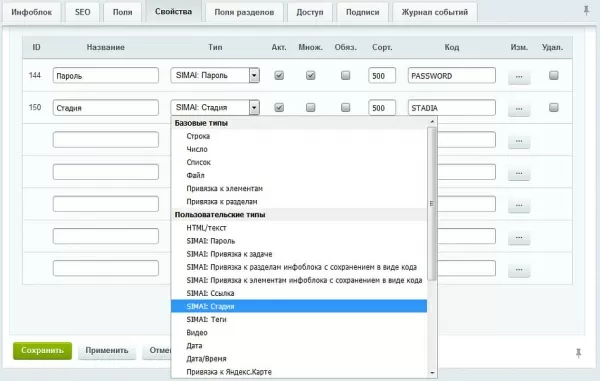600x381 pixels.
Task: Click the Сохранить button
Action: (x=42, y=350)
